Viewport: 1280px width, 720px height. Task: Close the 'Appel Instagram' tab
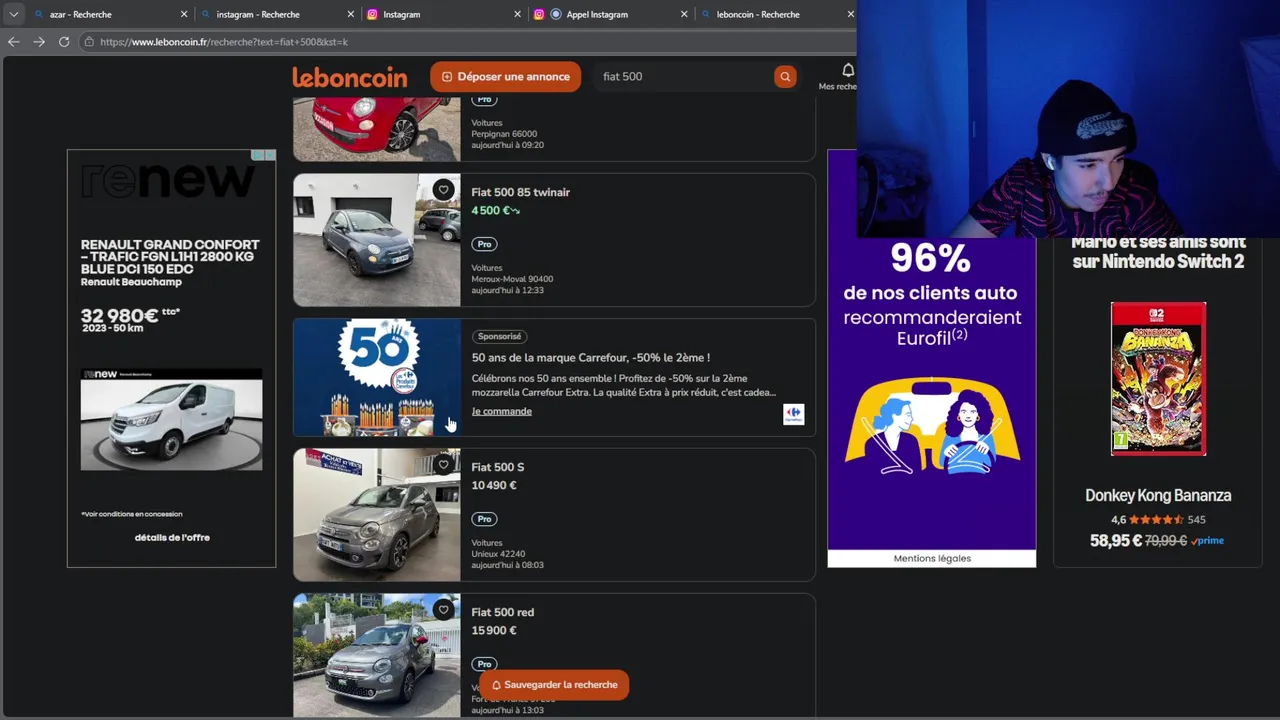point(684,14)
